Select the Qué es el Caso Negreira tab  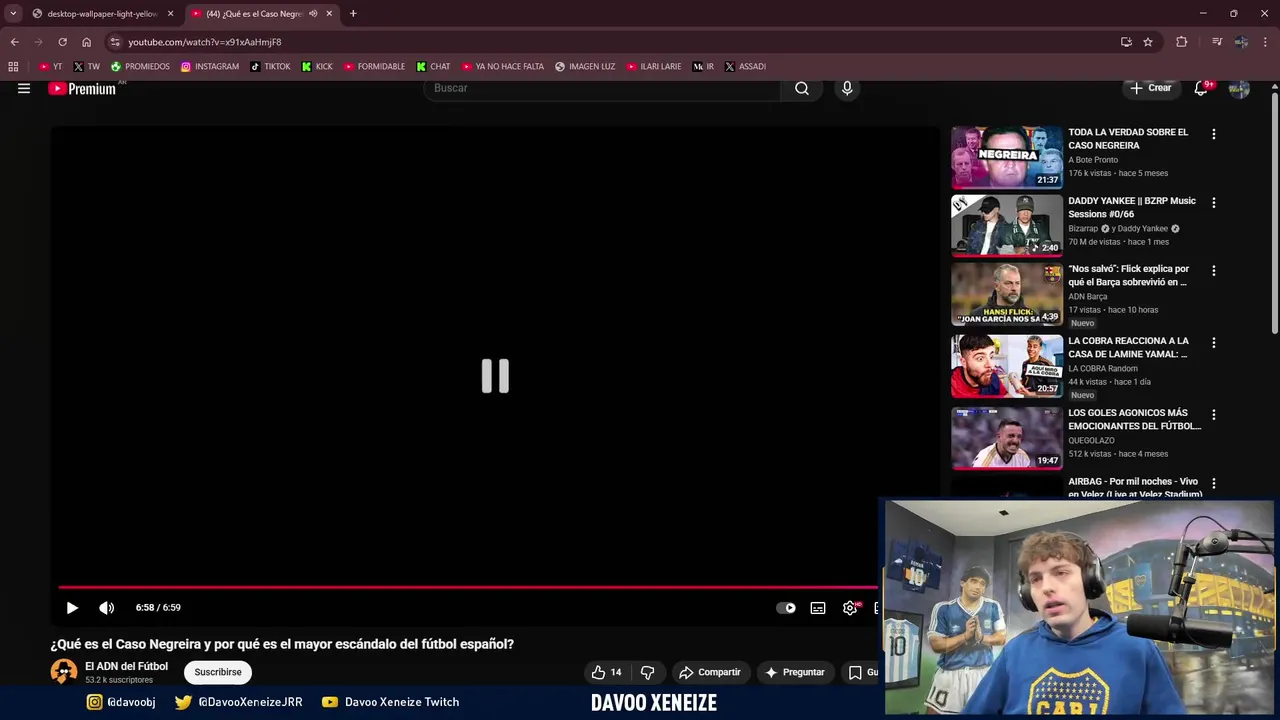click(255, 13)
